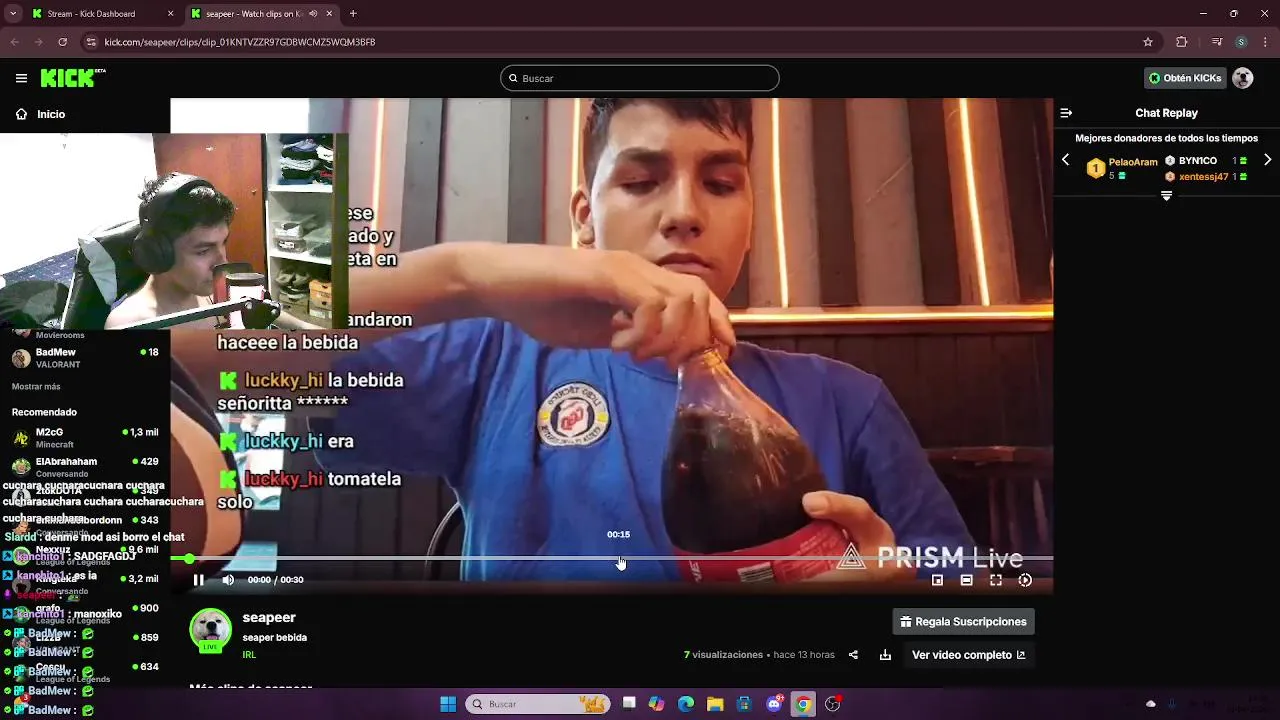Viewport: 1280px width, 720px height.
Task: Toggle theater mode
Action: [x=966, y=580]
